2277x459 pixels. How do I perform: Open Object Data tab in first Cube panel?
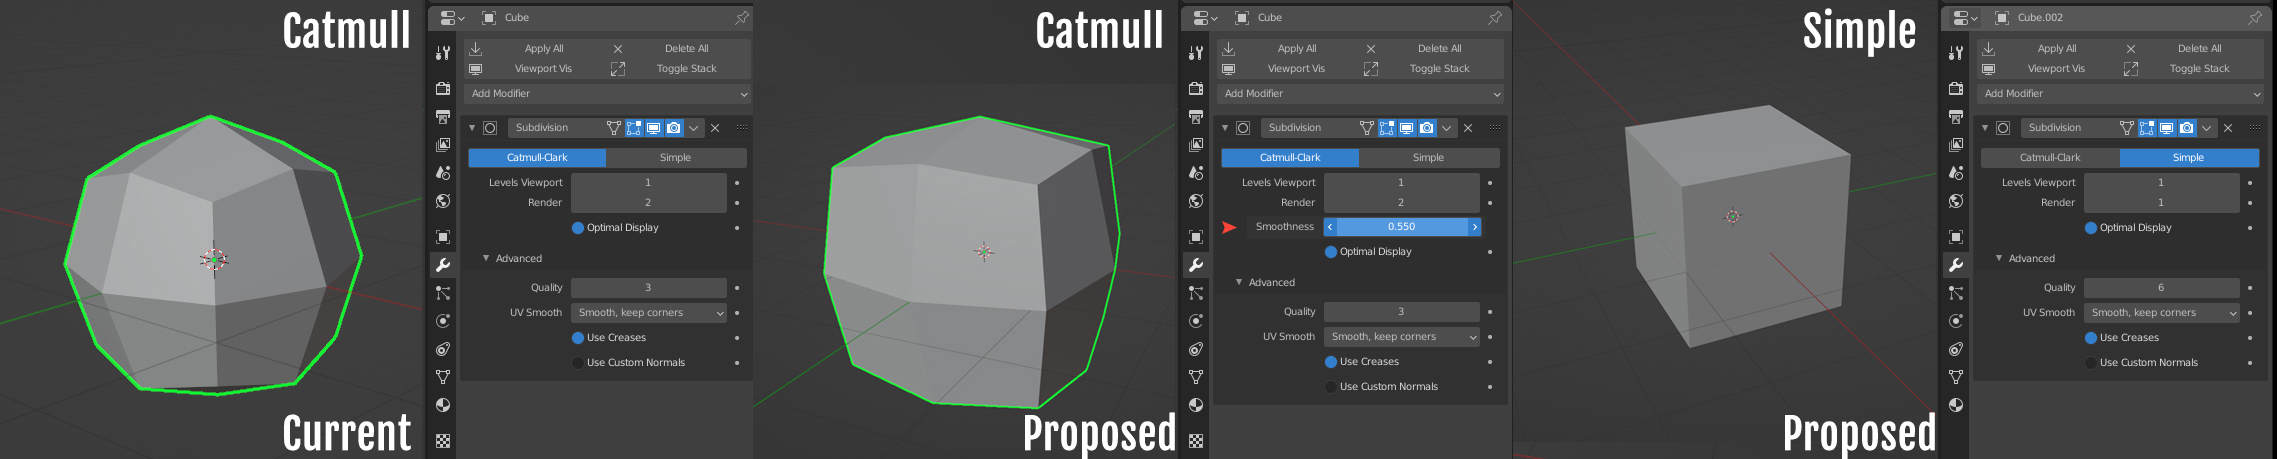pos(443,377)
